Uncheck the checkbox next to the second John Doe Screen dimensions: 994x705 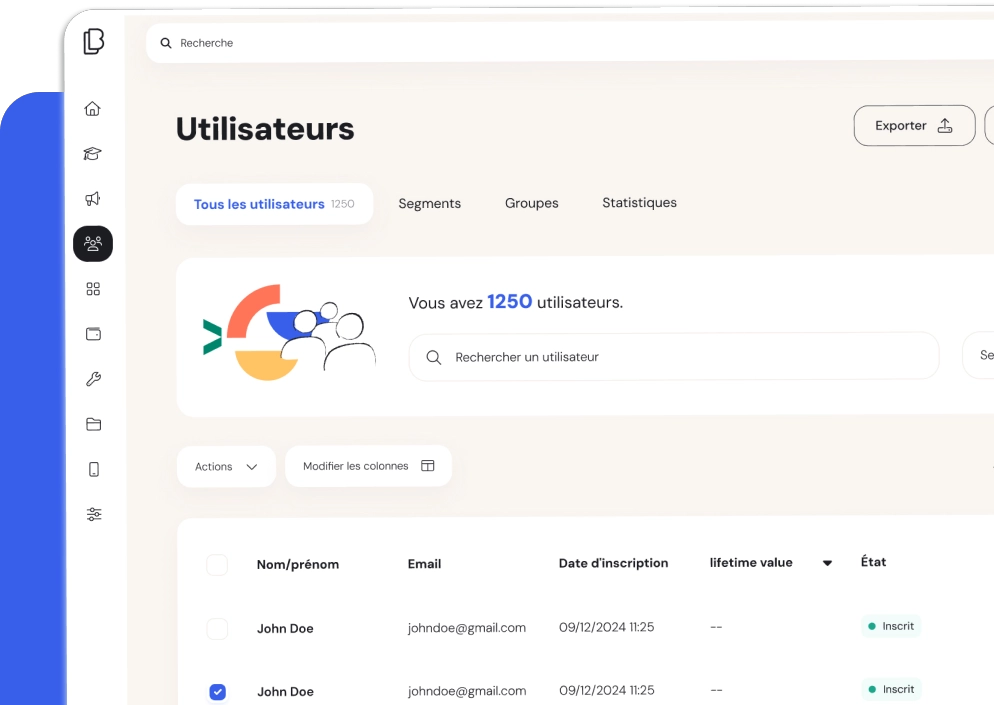[217, 690]
